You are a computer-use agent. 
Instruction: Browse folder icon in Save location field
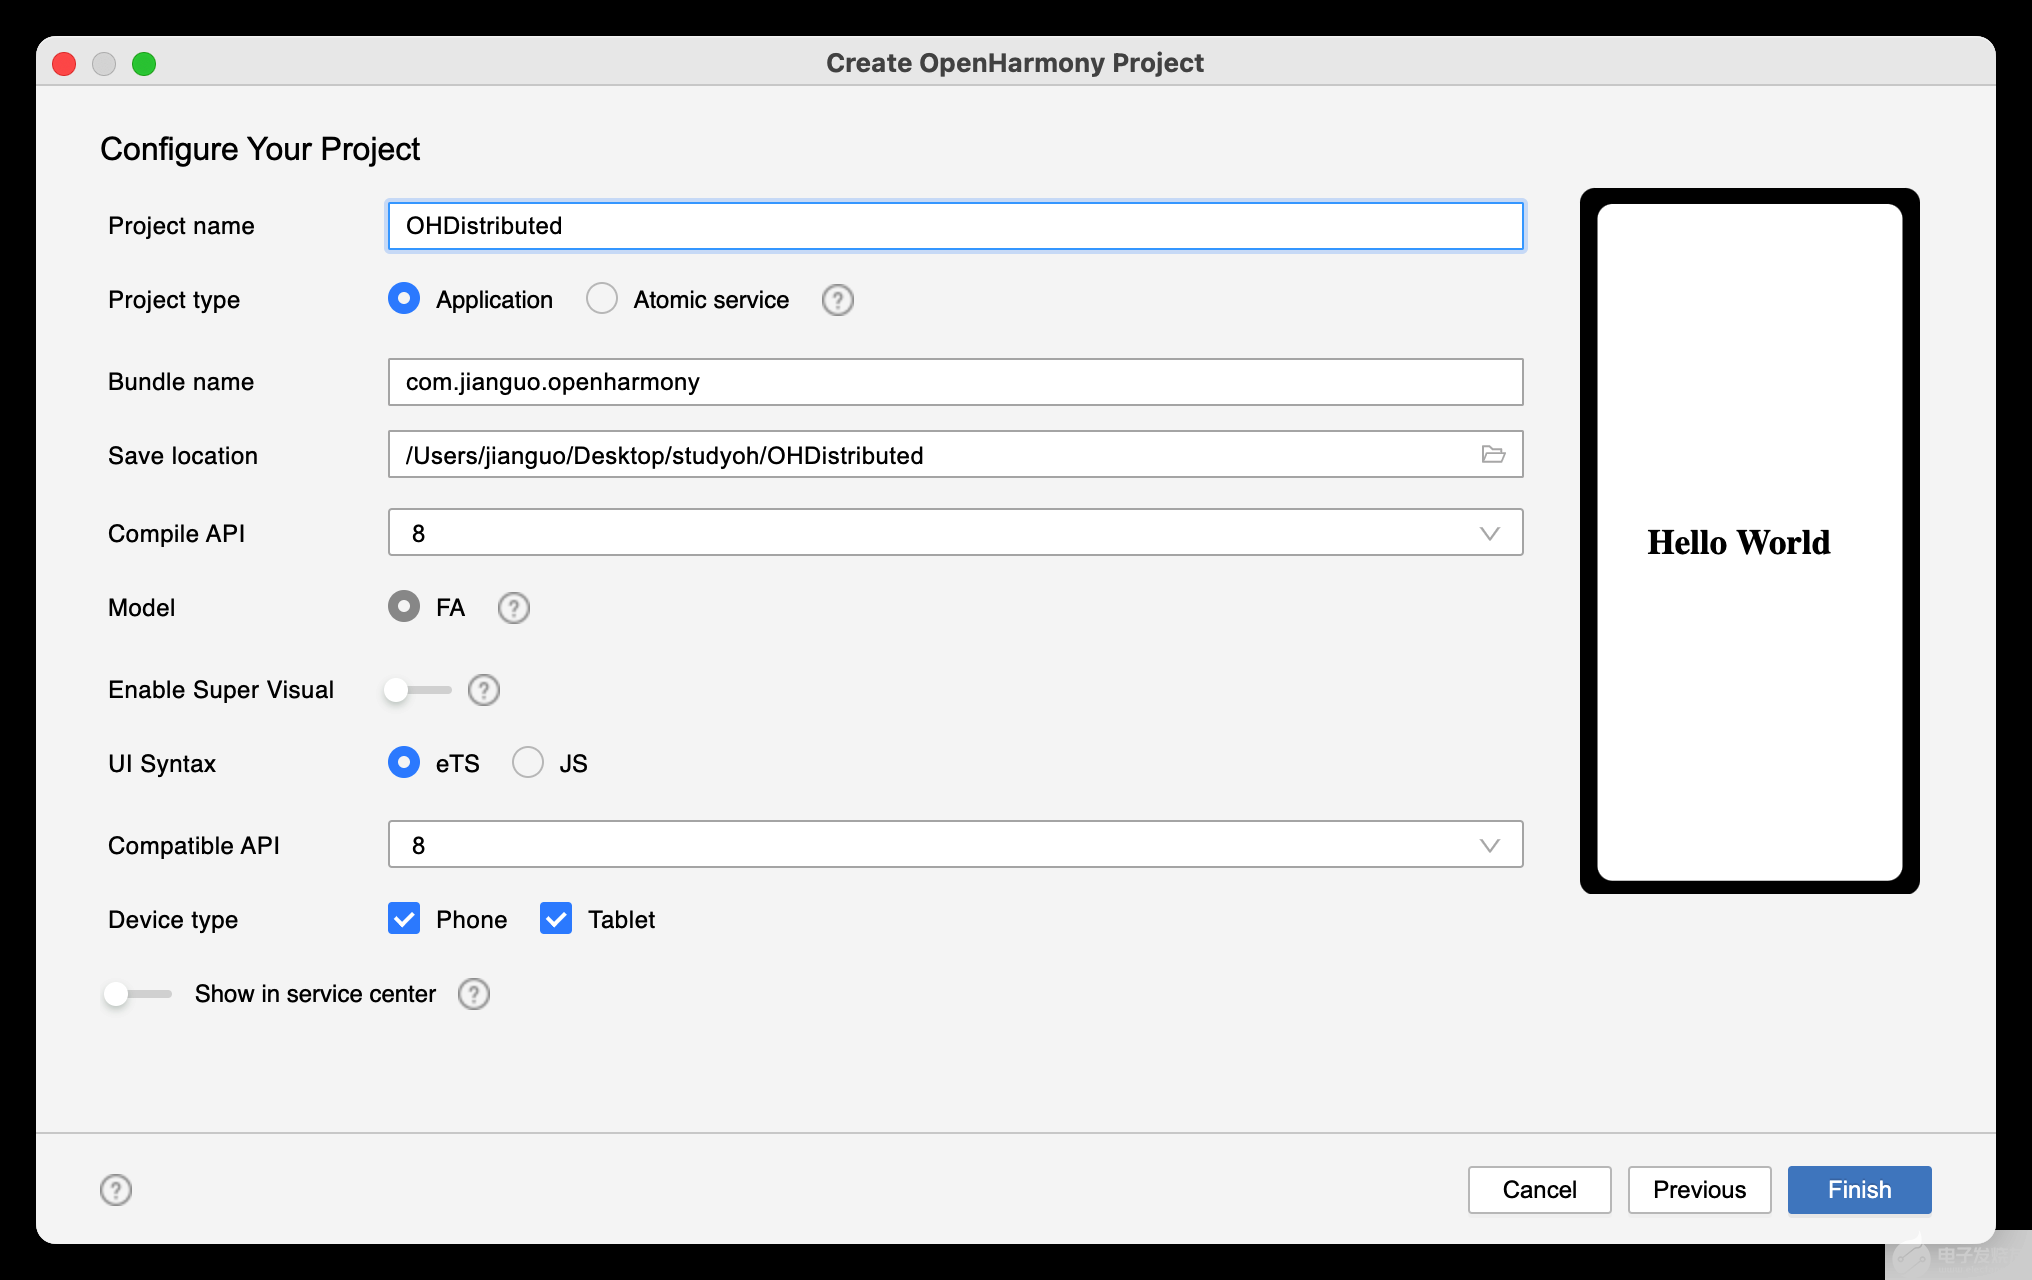pyautogui.click(x=1493, y=455)
